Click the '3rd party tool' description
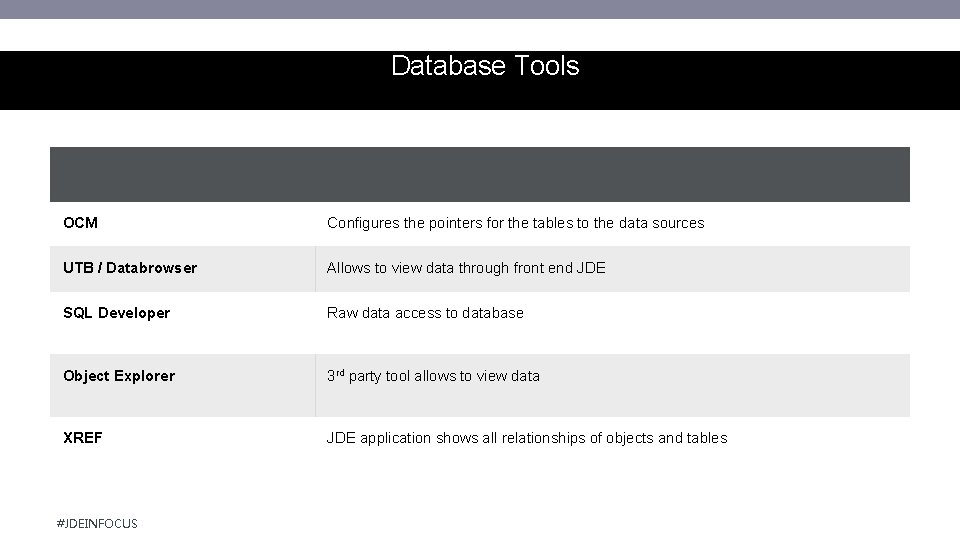 tap(433, 376)
